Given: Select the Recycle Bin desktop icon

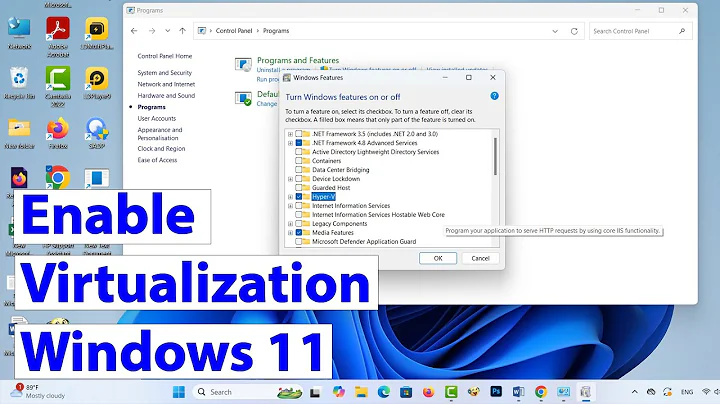Looking at the screenshot, I should pos(19,83).
